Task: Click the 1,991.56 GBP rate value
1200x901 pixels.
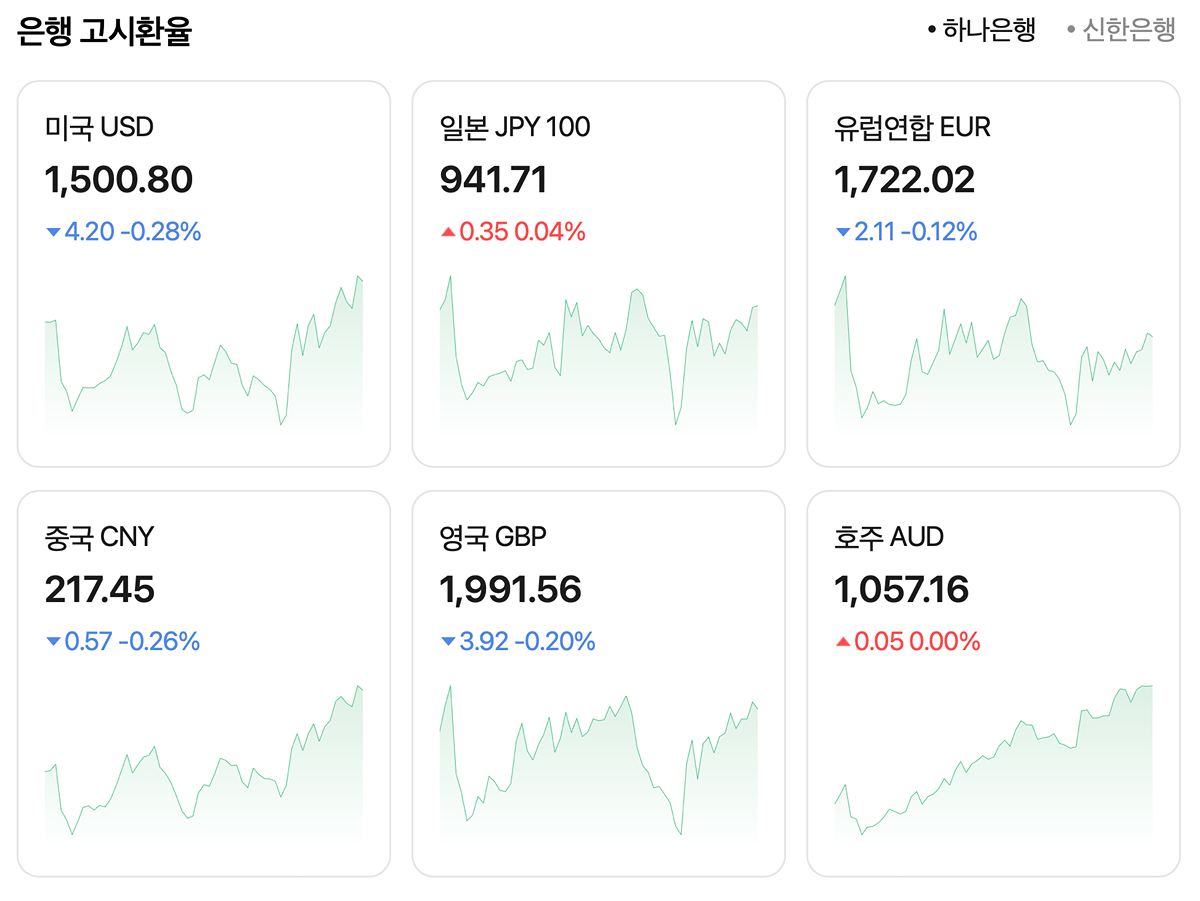Action: pos(510,590)
